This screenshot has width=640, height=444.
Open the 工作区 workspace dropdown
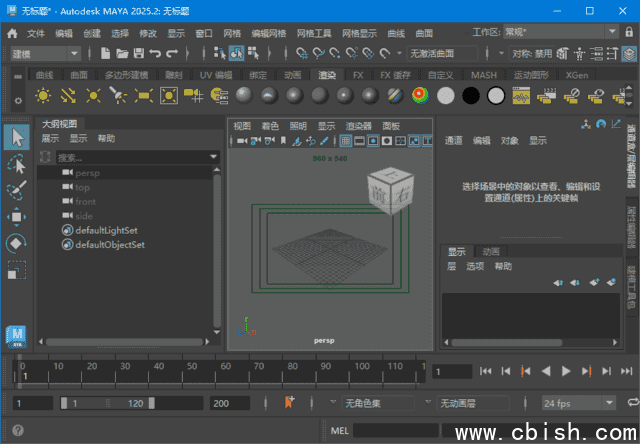[561, 32]
